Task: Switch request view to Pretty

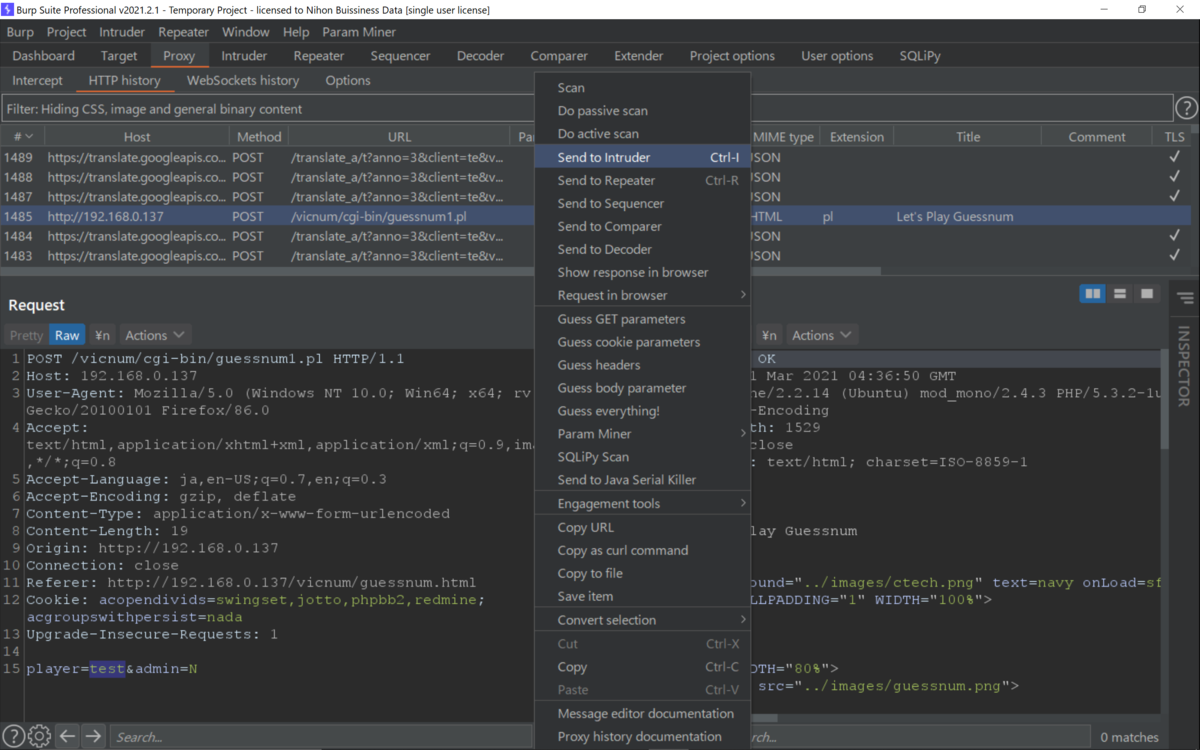Action: coord(26,335)
